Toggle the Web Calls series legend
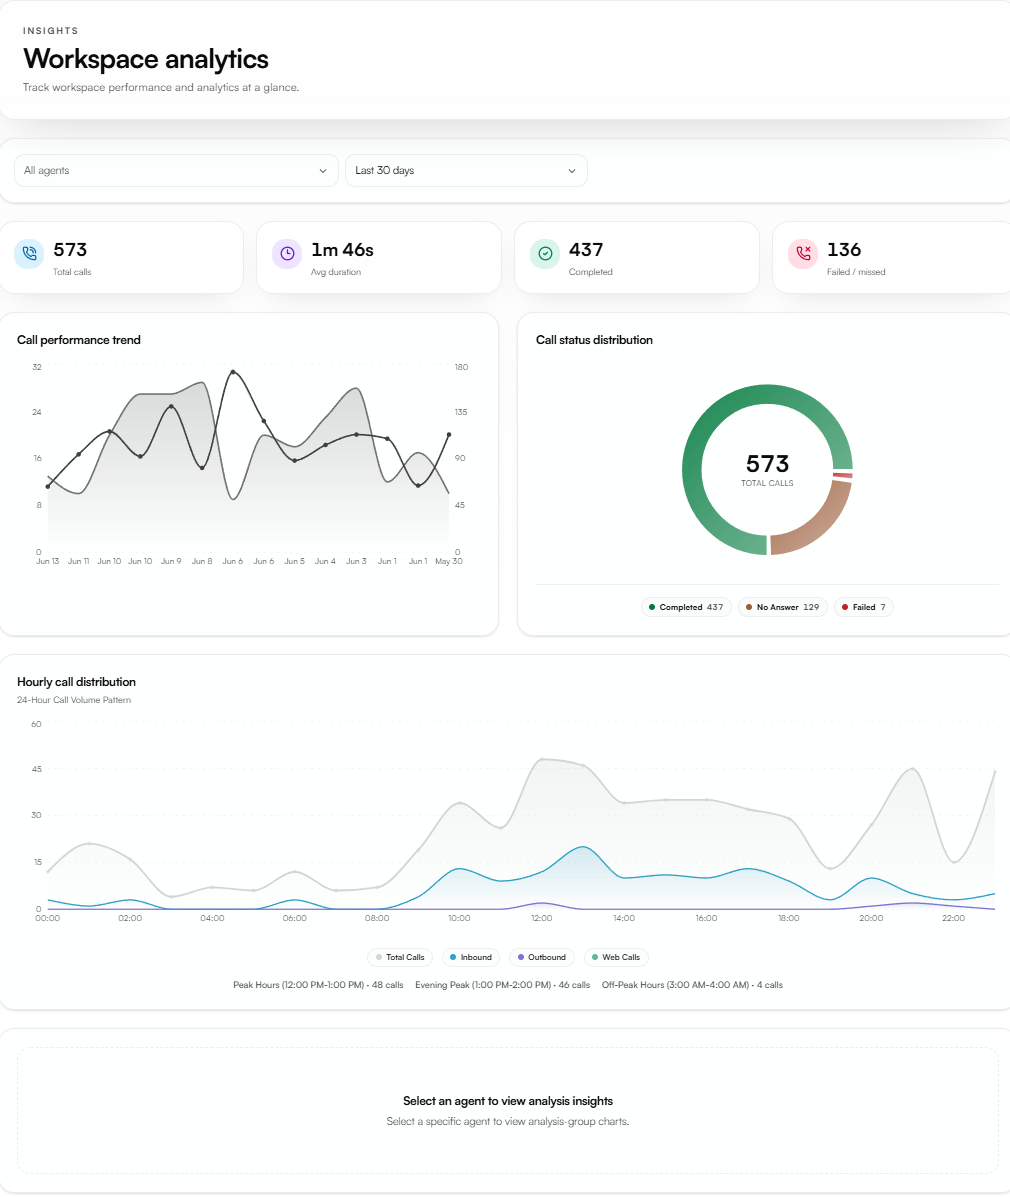Viewport: 1010px width, 1197px height. pos(616,957)
